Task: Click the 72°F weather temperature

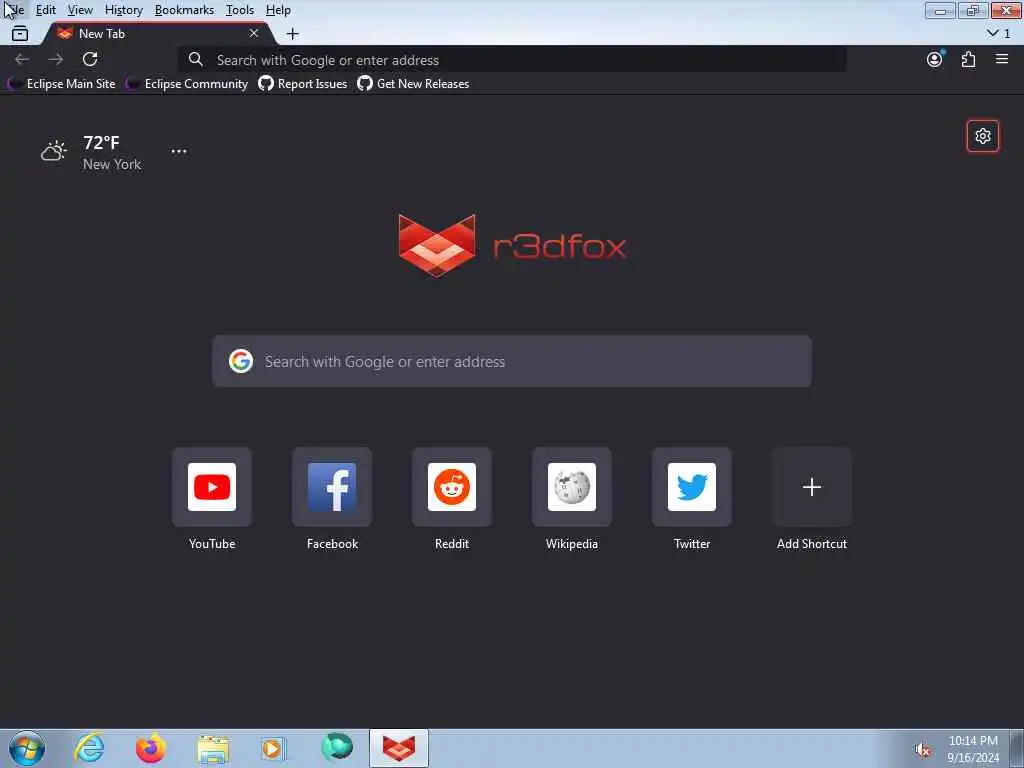Action: [x=101, y=142]
